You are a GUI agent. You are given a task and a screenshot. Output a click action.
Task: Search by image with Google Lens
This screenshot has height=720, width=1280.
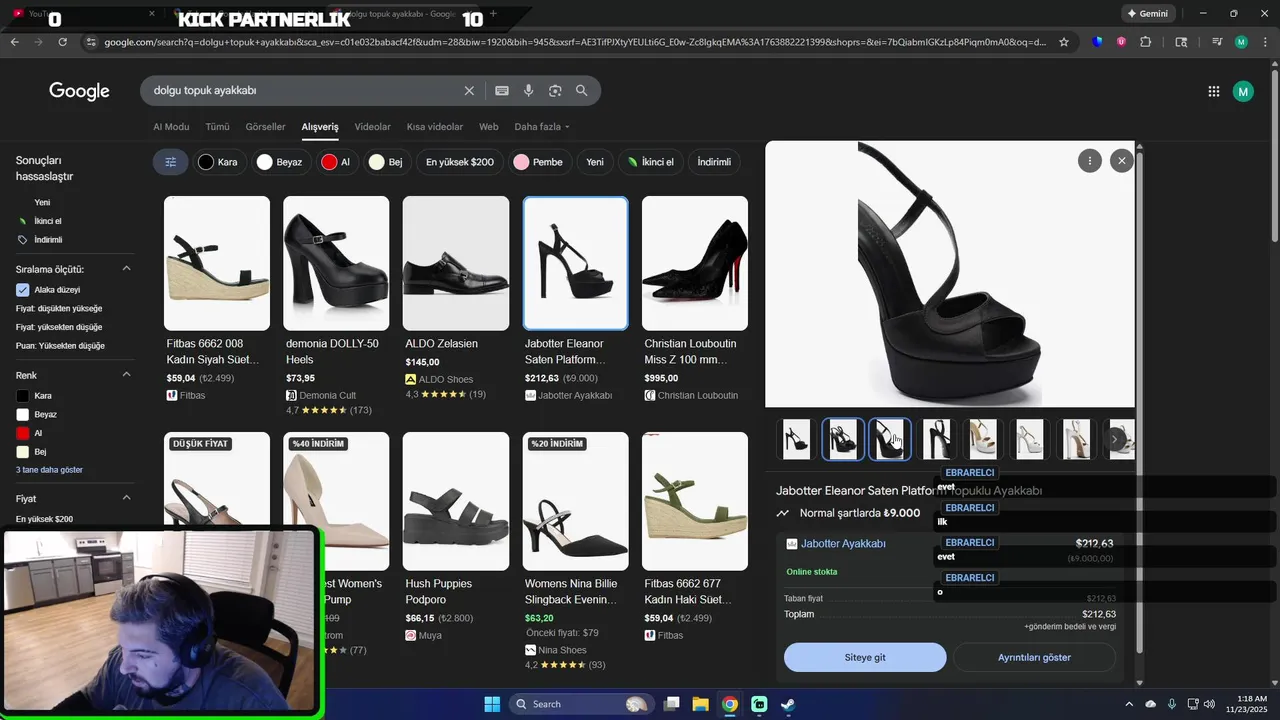[x=555, y=90]
